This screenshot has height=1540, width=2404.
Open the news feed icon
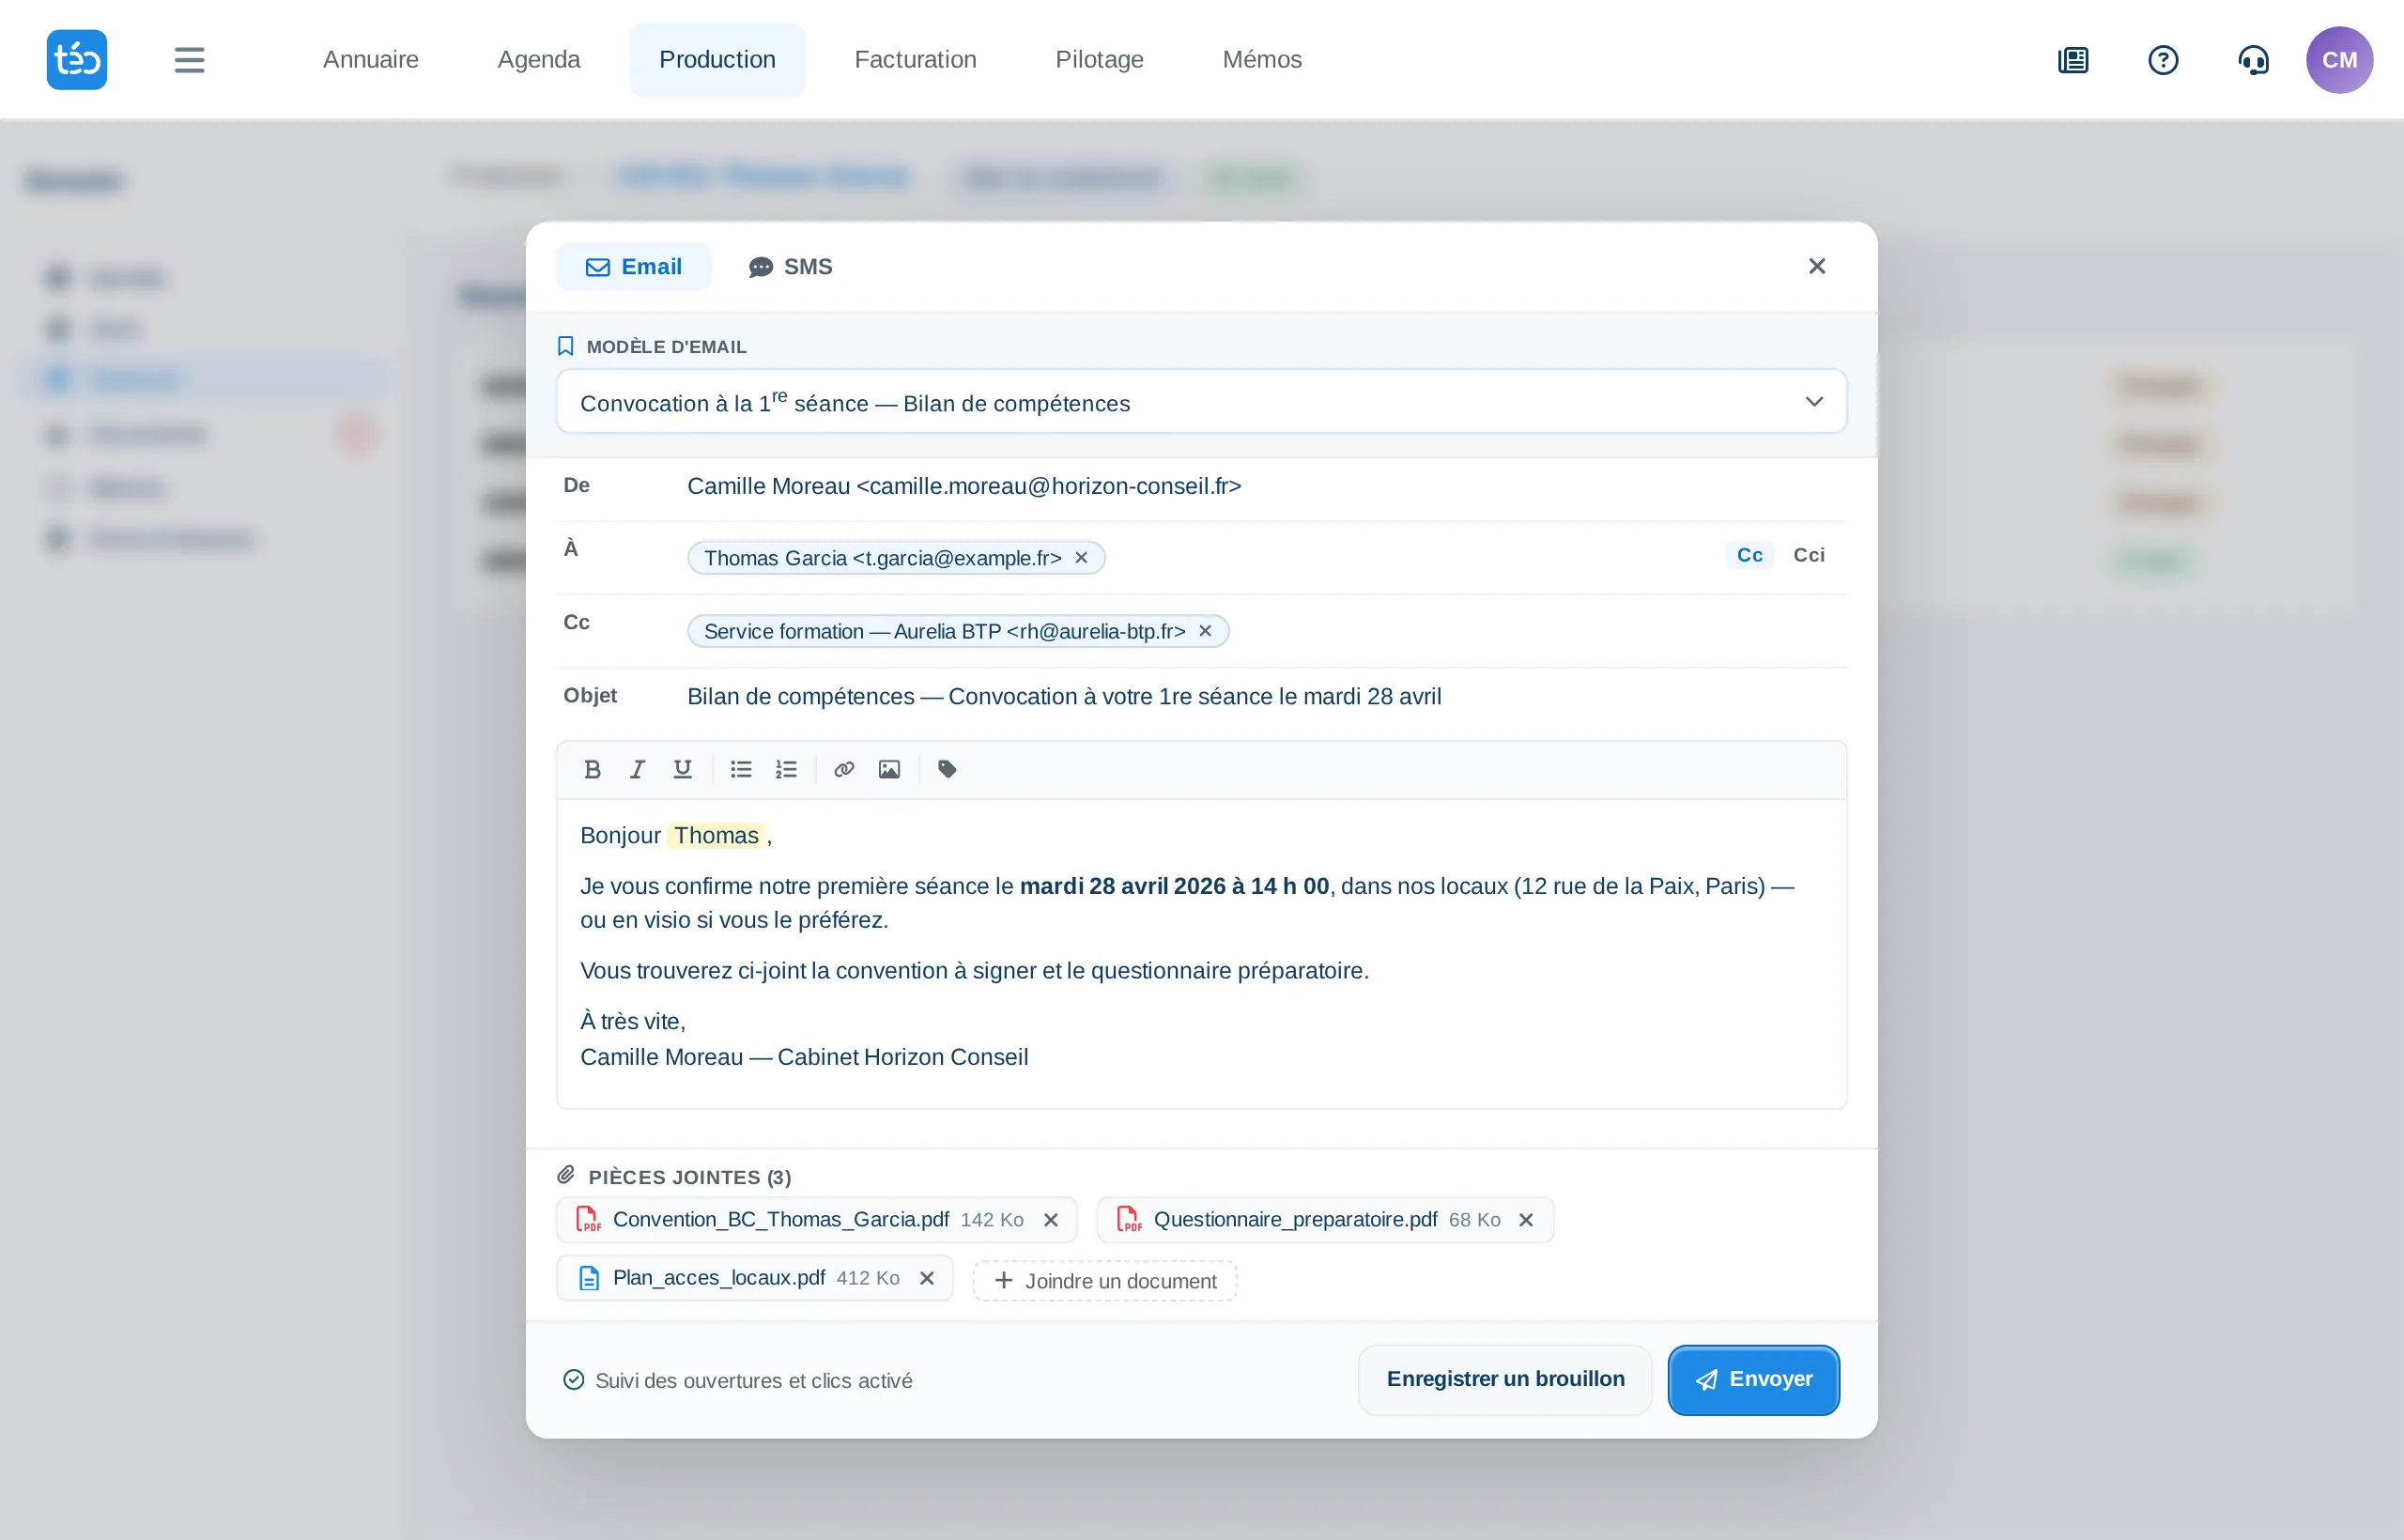point(2073,60)
